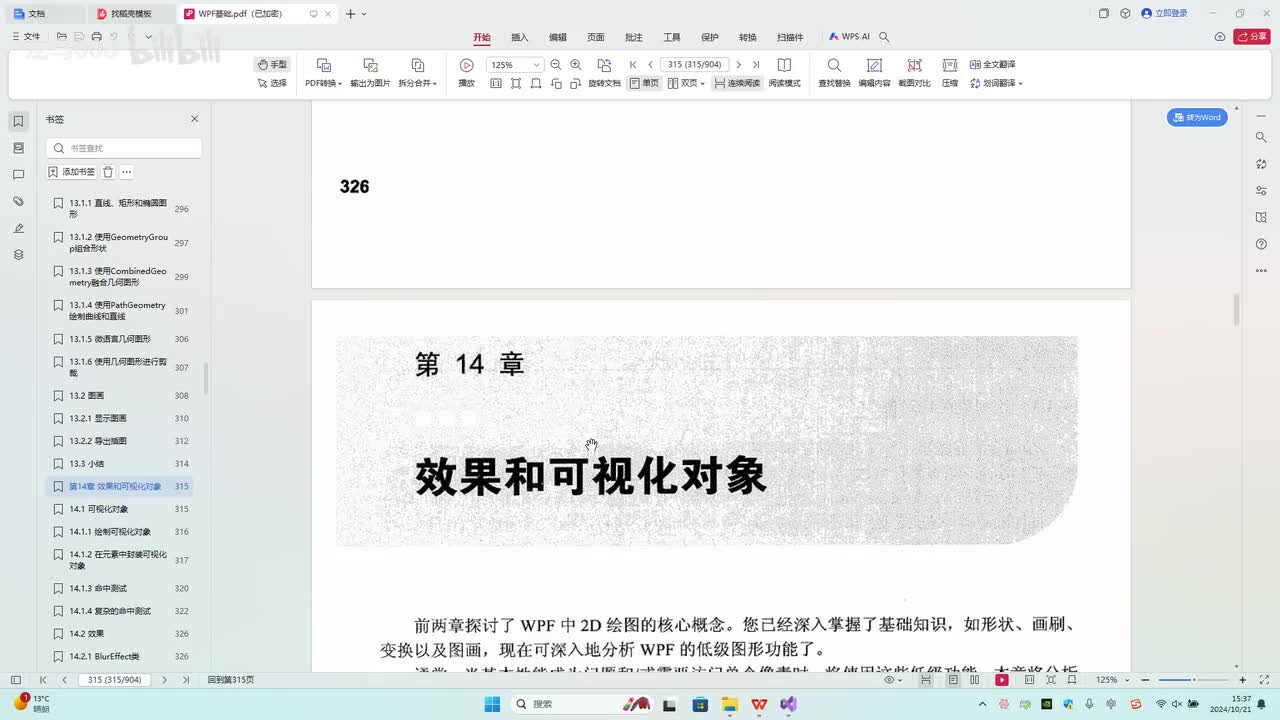Select bookmark 14.2.1 BlurEffect类
This screenshot has height=720, width=1280.
coord(121,656)
